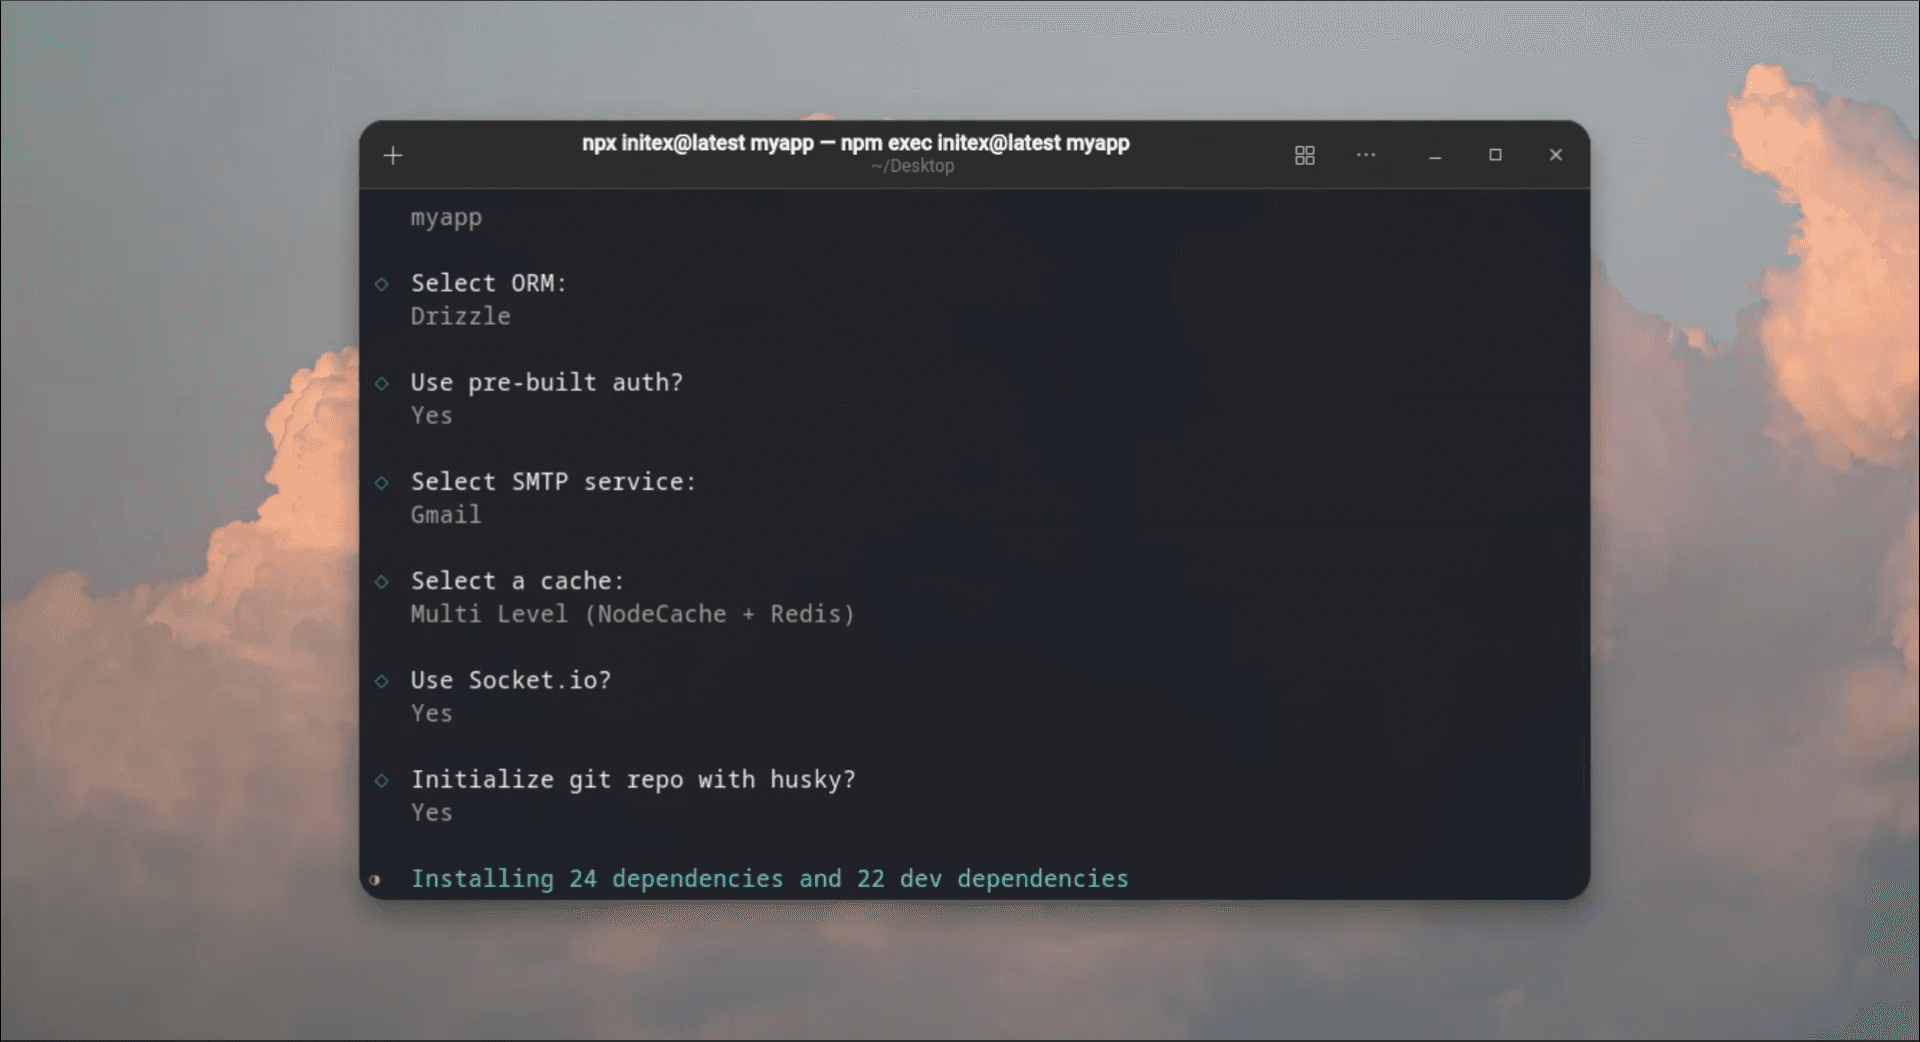Click the 'Yes' answer under Socket.io
Image resolution: width=1920 pixels, height=1042 pixels.
[431, 713]
